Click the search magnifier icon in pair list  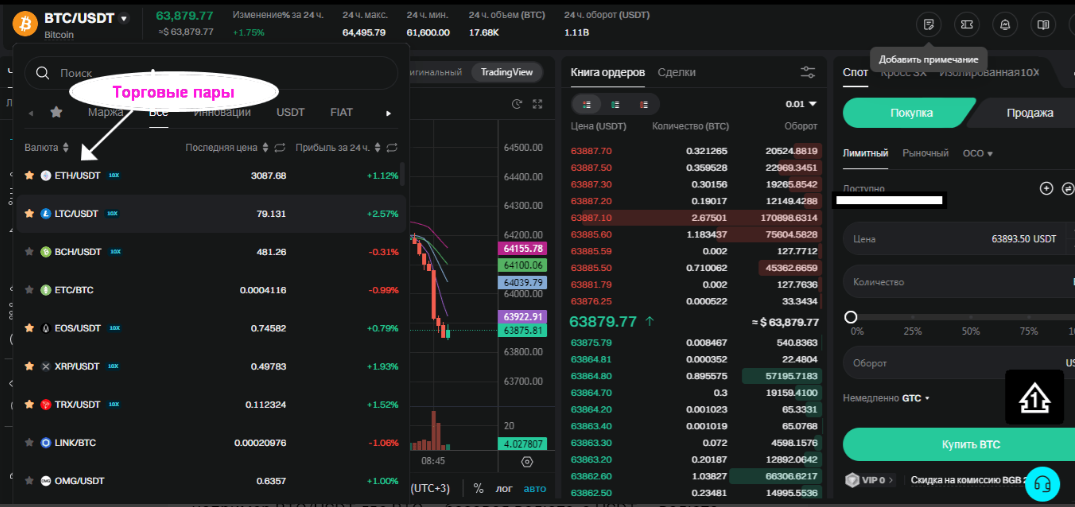point(43,73)
